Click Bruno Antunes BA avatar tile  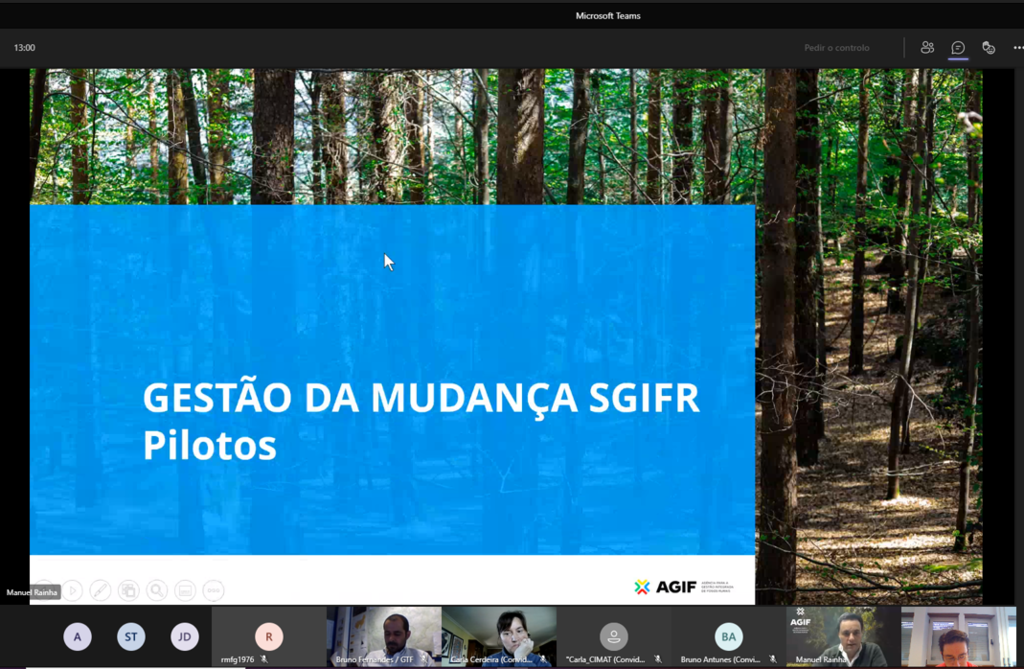728,637
